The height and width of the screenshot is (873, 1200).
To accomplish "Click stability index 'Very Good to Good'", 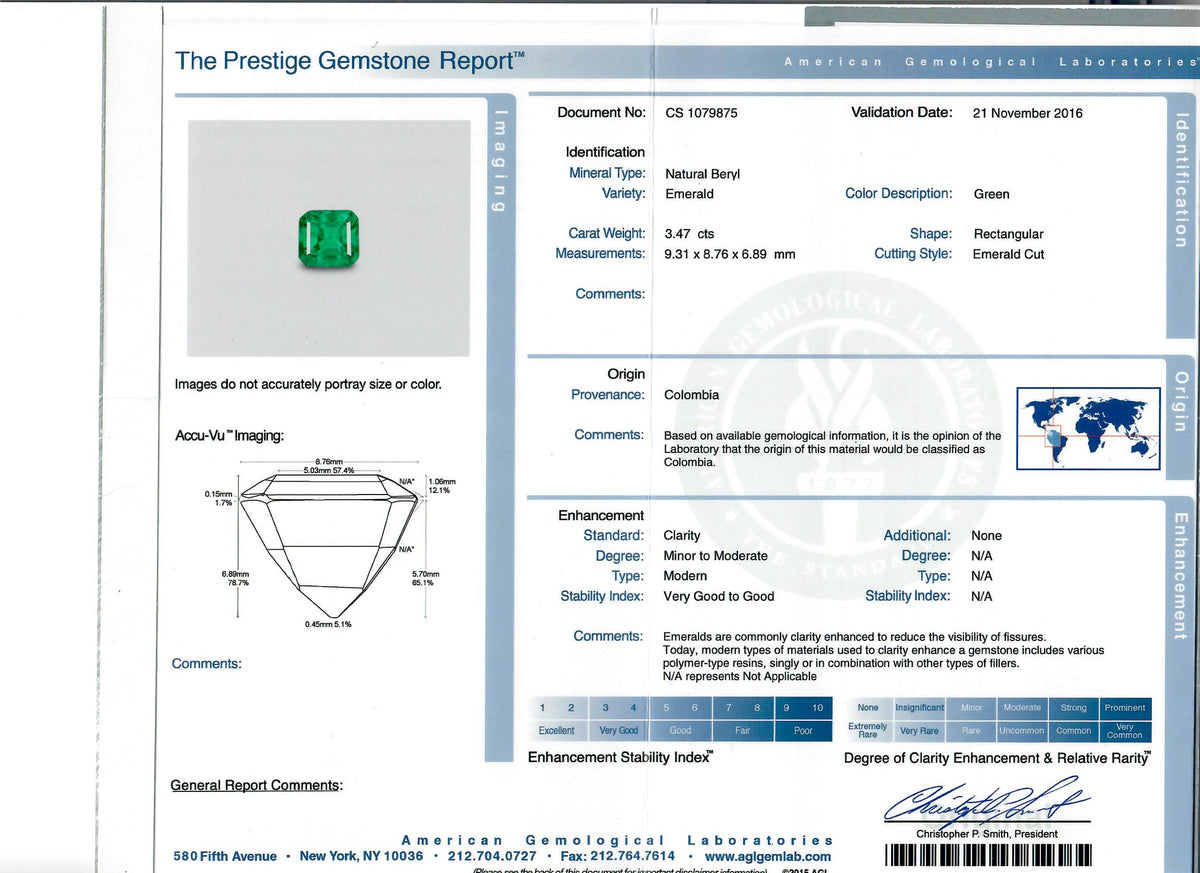I will point(719,596).
